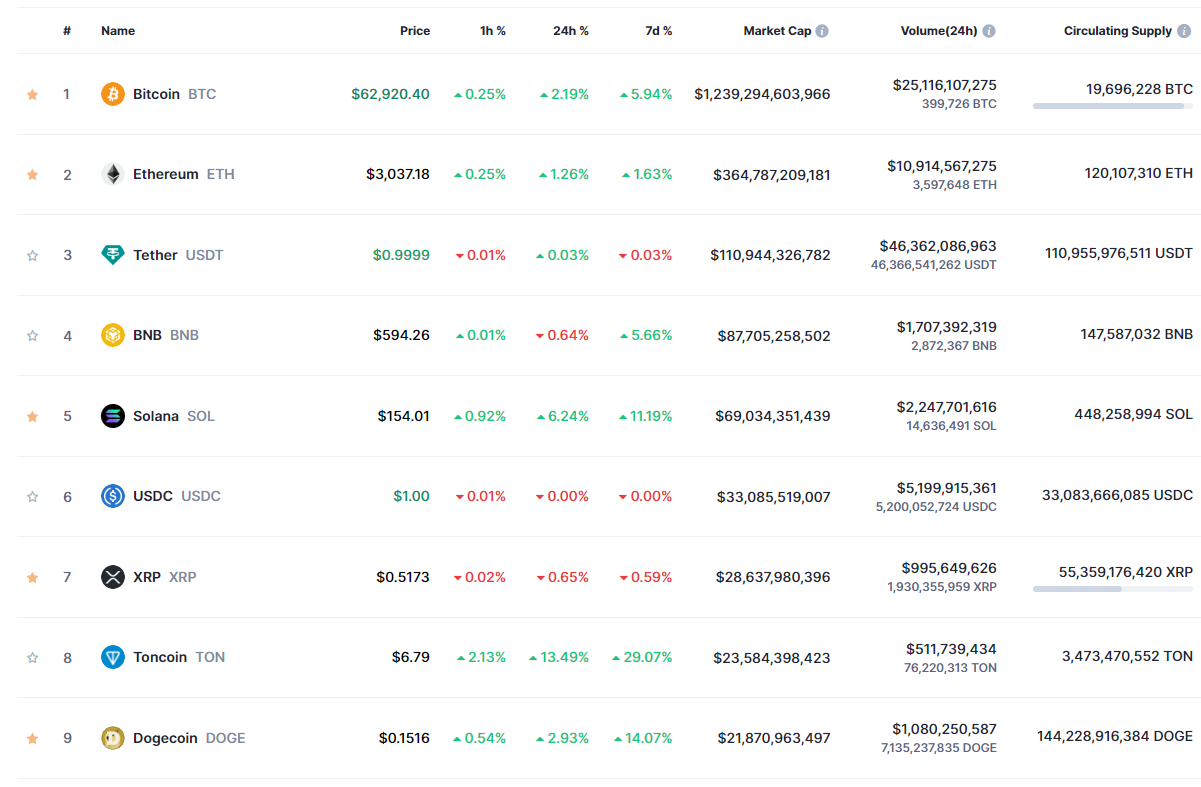
Task: Sort the table by # rank column
Action: tap(67, 31)
